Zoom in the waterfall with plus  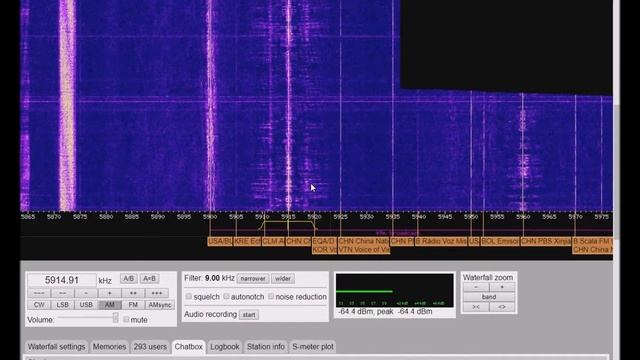(502, 287)
